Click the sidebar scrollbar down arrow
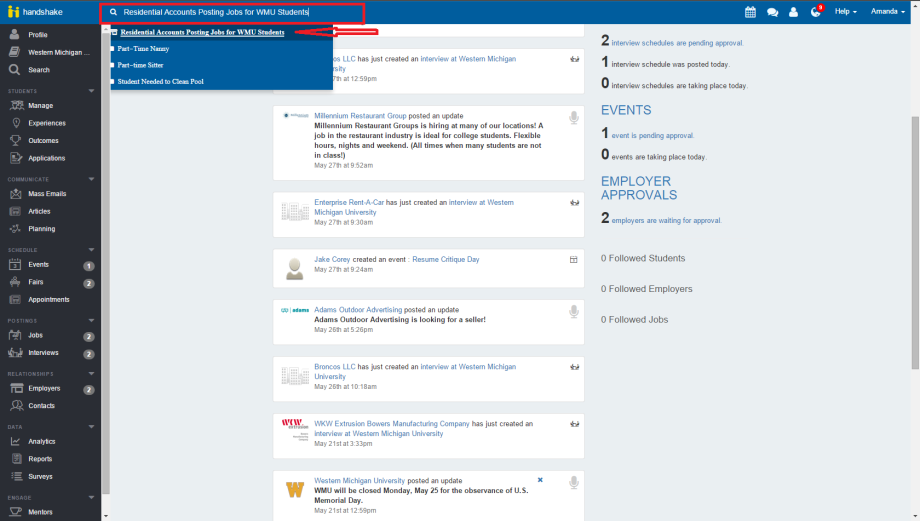The image size is (920, 521). point(106,516)
